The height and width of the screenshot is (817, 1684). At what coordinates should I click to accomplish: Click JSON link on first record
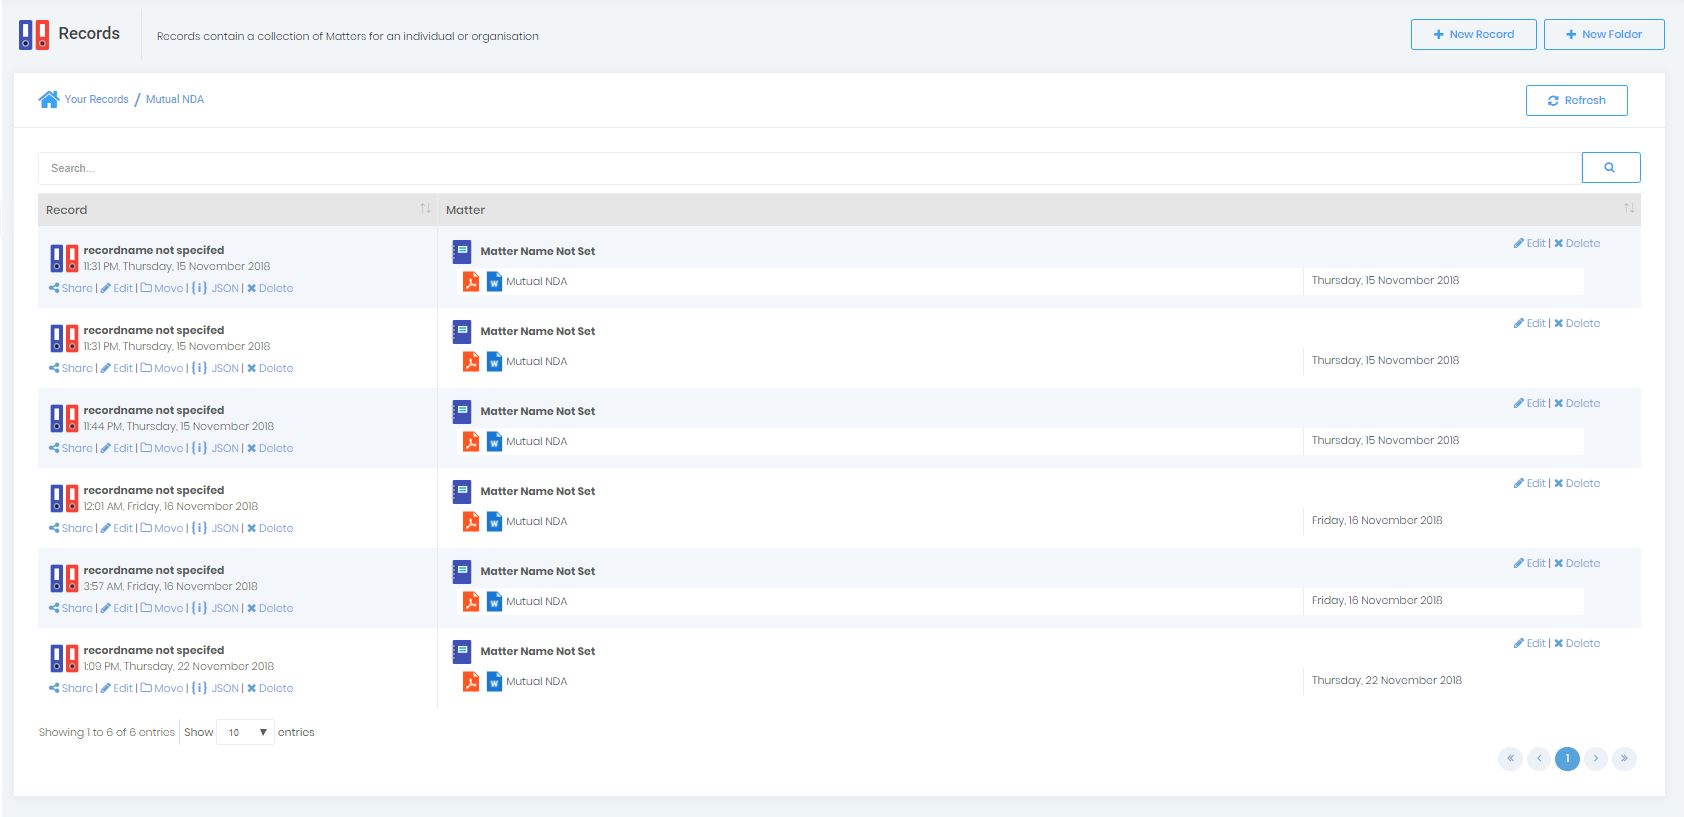tap(225, 289)
